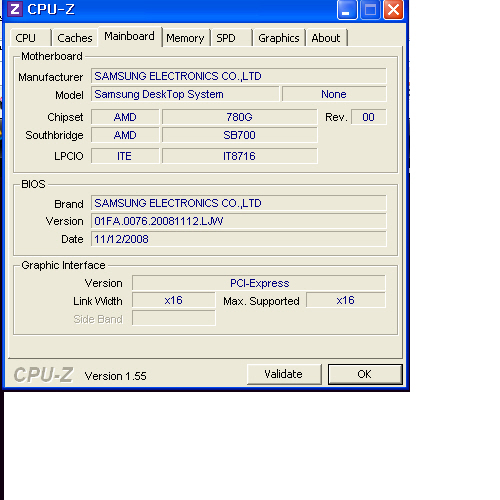
Task: Switch to the CPU tab
Action: point(31,38)
